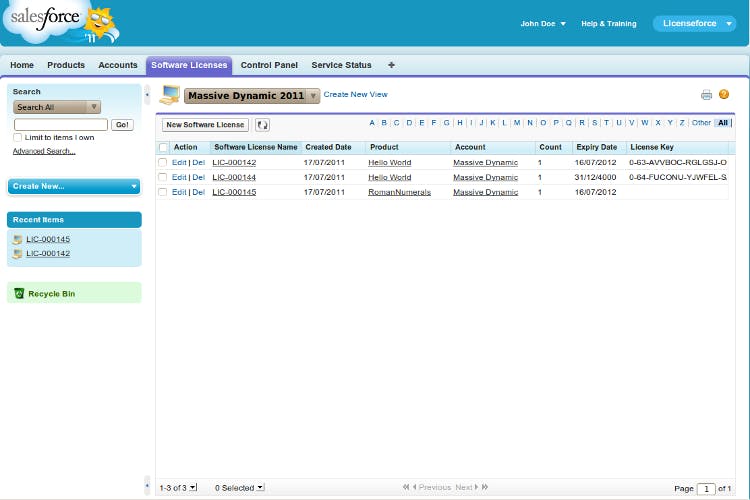Sort by Expiry Date column header

pos(596,147)
